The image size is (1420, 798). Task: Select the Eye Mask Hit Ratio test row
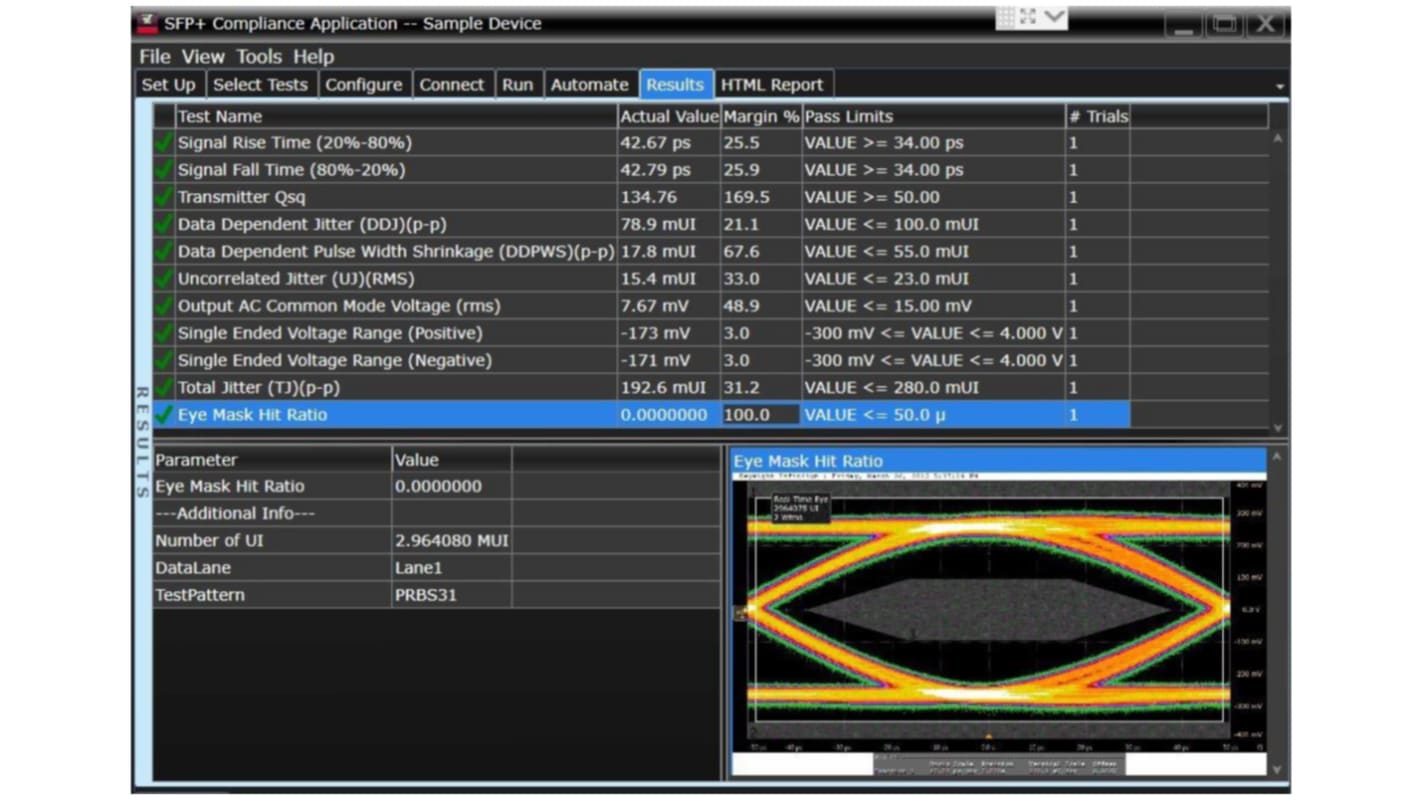coord(642,414)
